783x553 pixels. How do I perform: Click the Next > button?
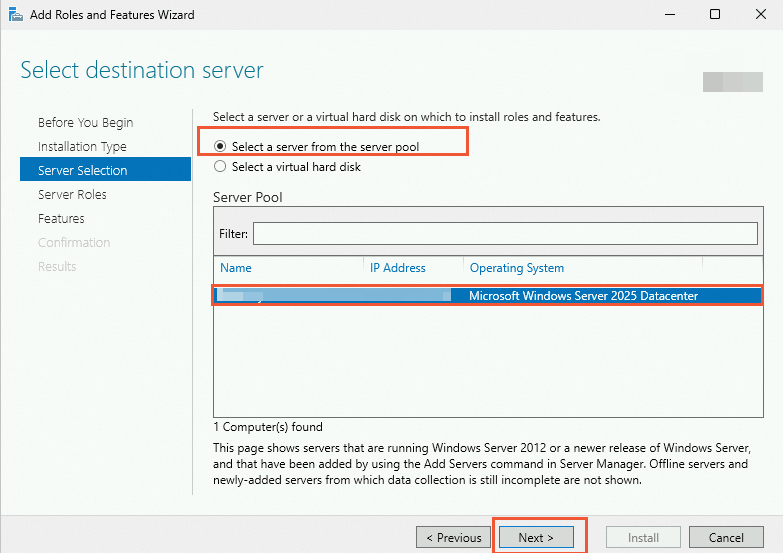click(x=536, y=538)
